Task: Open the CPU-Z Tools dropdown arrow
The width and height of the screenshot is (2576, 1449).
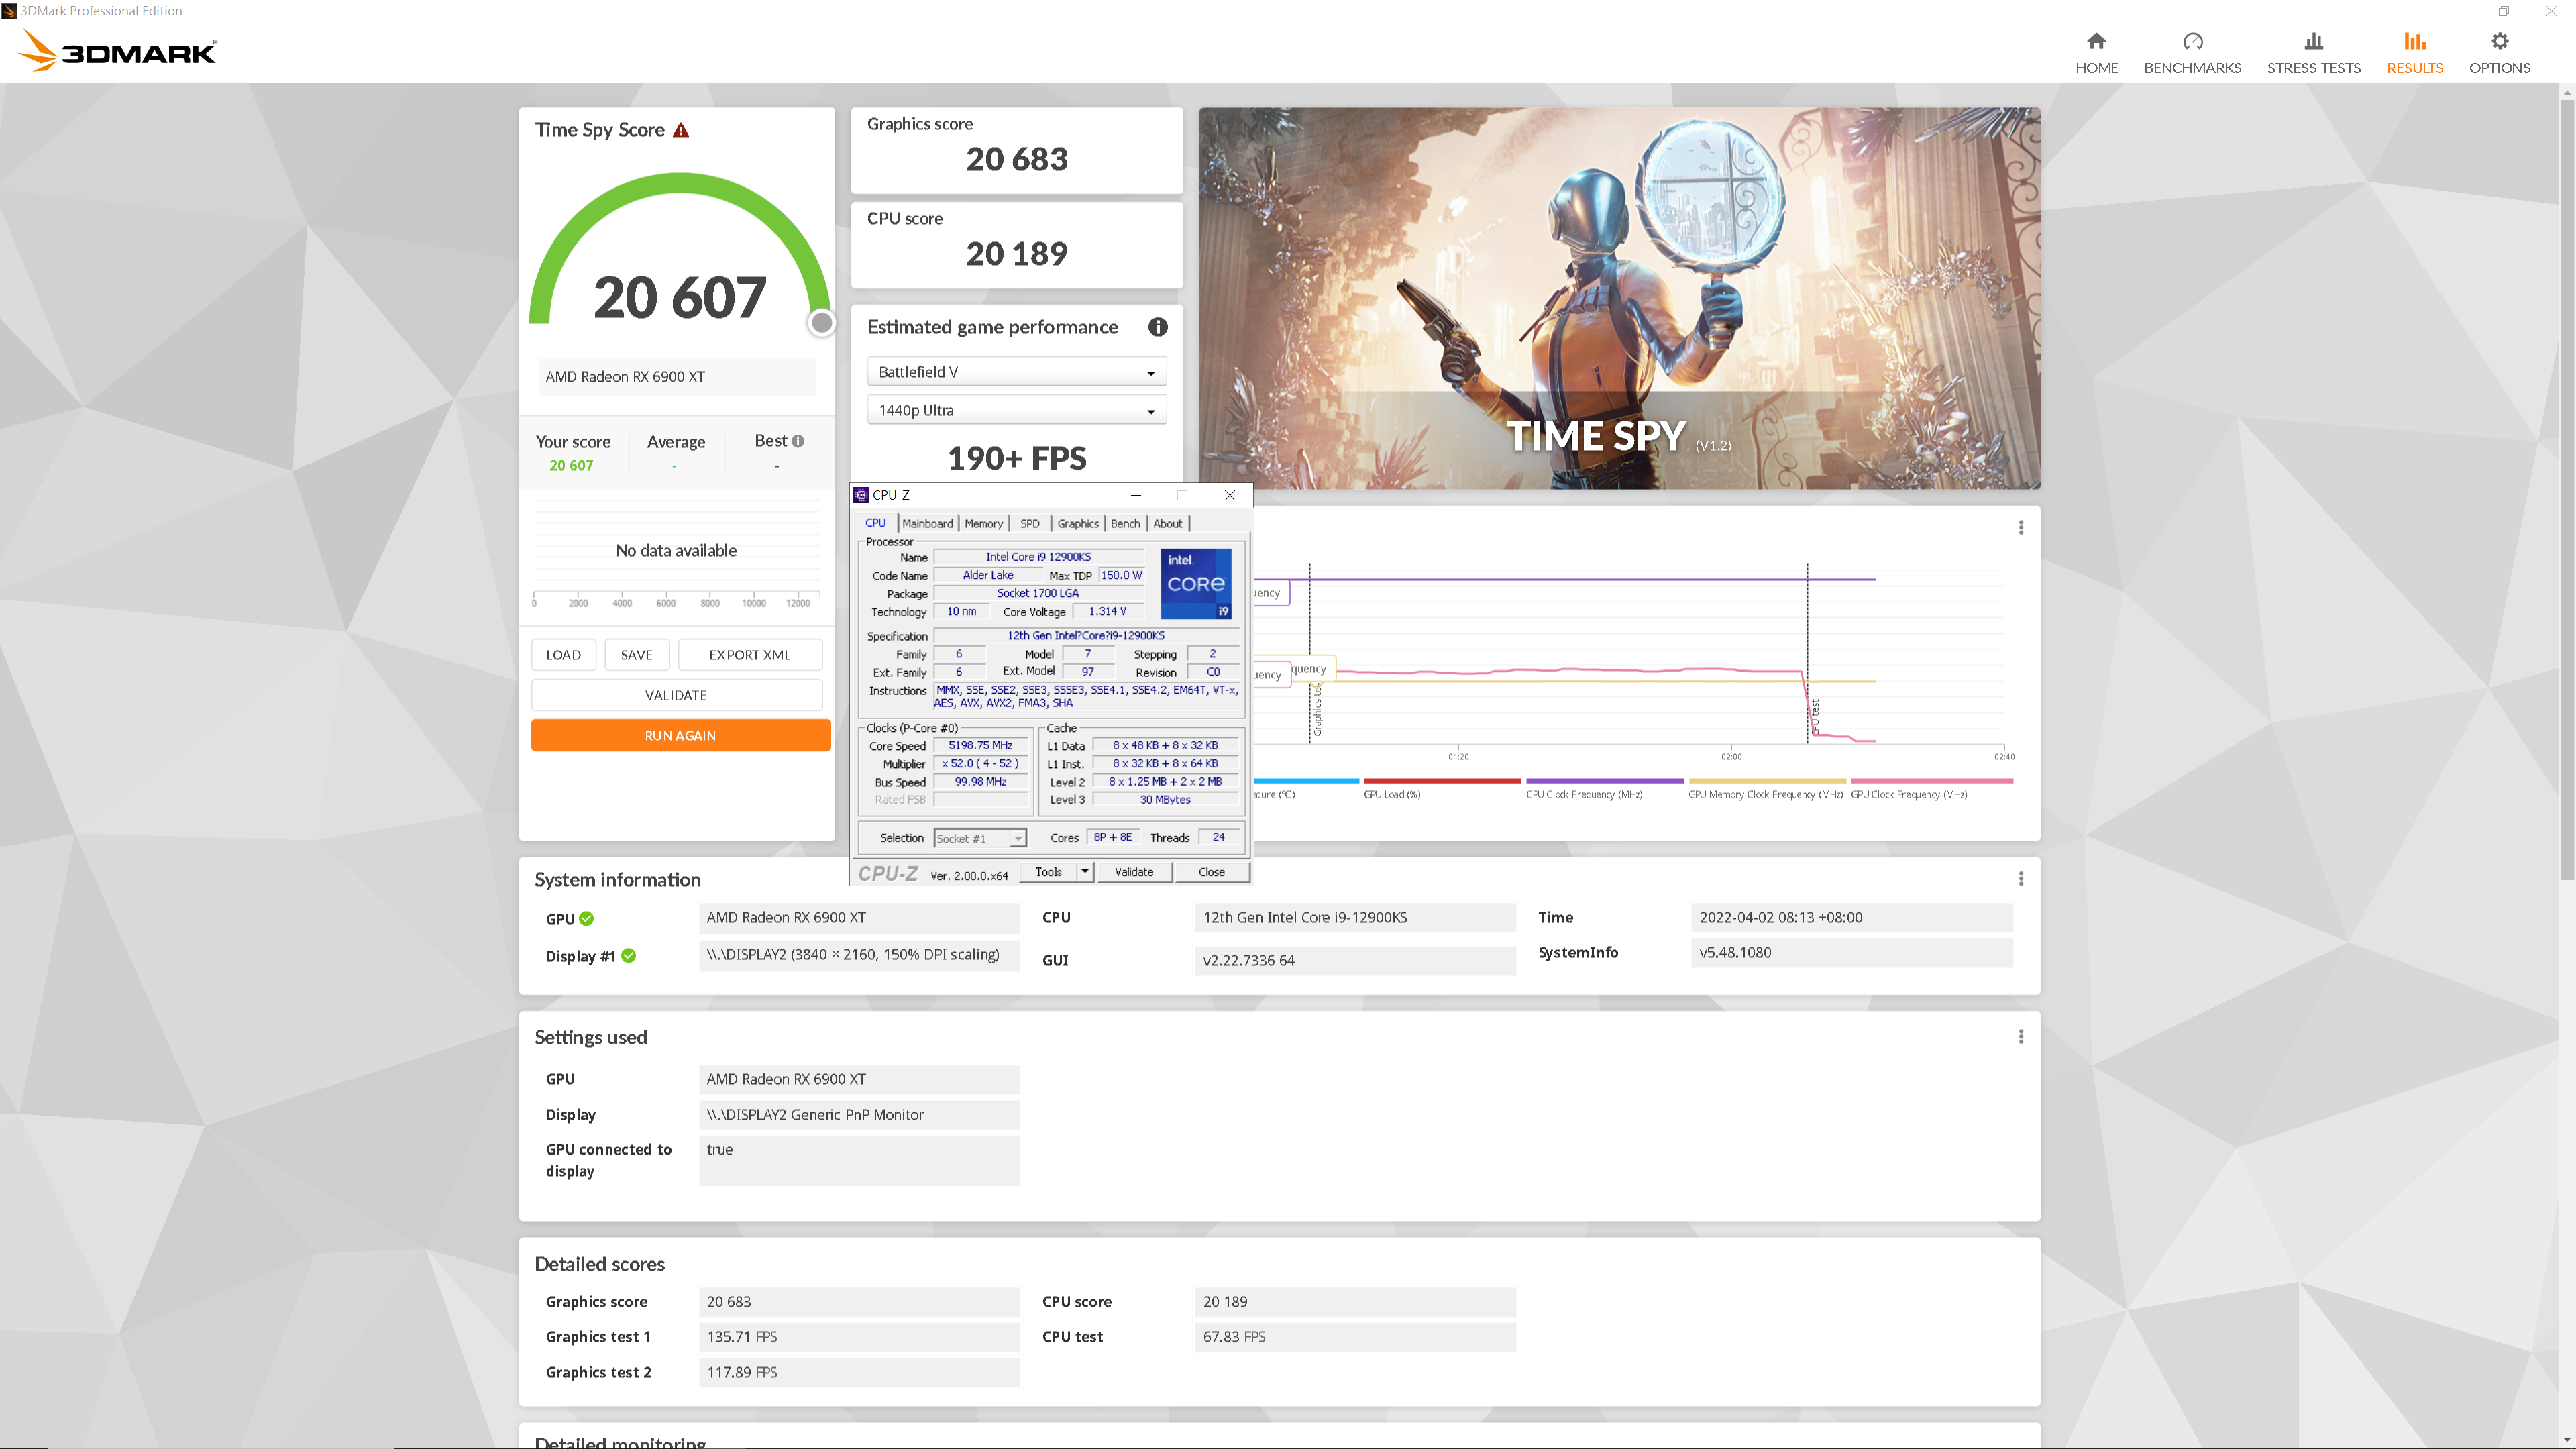Action: [x=1084, y=871]
